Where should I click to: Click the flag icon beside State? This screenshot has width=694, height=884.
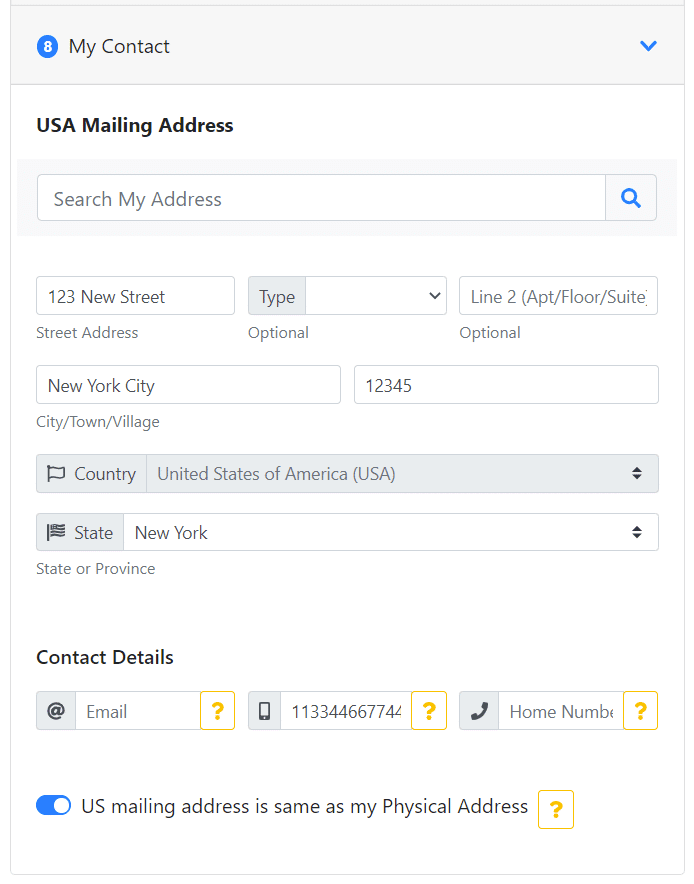coord(58,532)
